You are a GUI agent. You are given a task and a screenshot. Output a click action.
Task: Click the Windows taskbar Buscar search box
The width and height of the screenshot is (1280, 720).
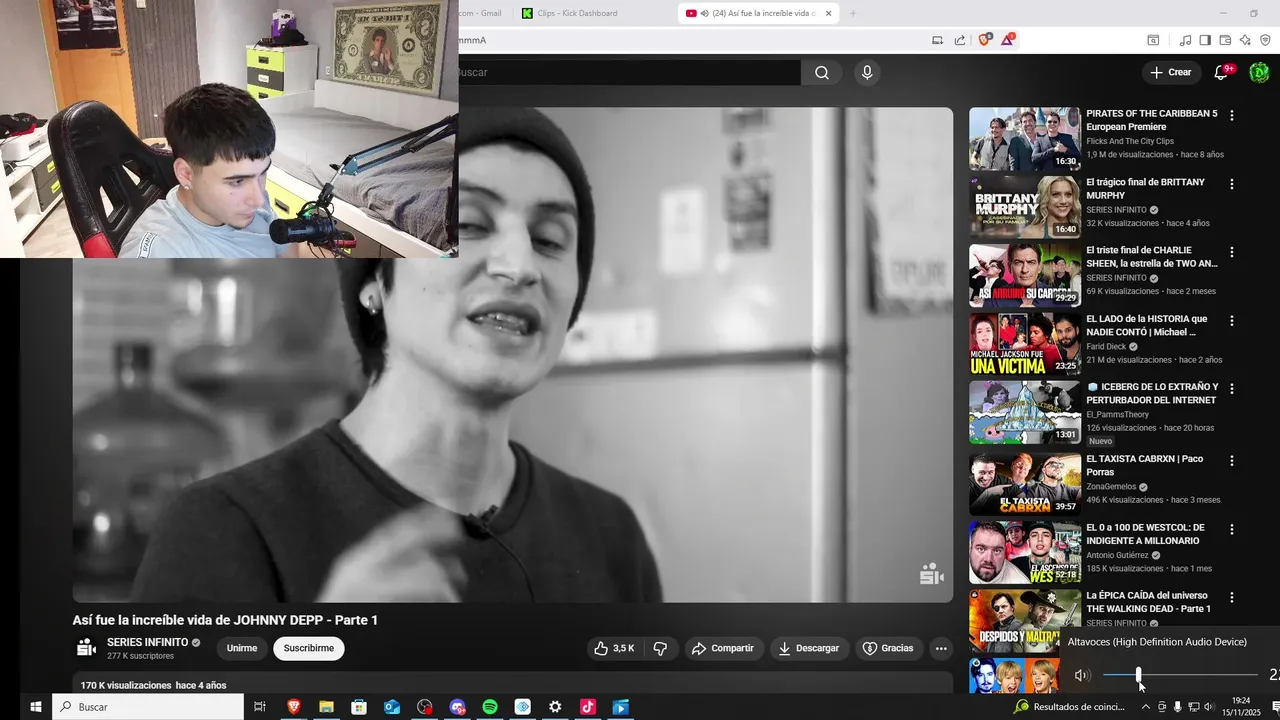coord(148,707)
